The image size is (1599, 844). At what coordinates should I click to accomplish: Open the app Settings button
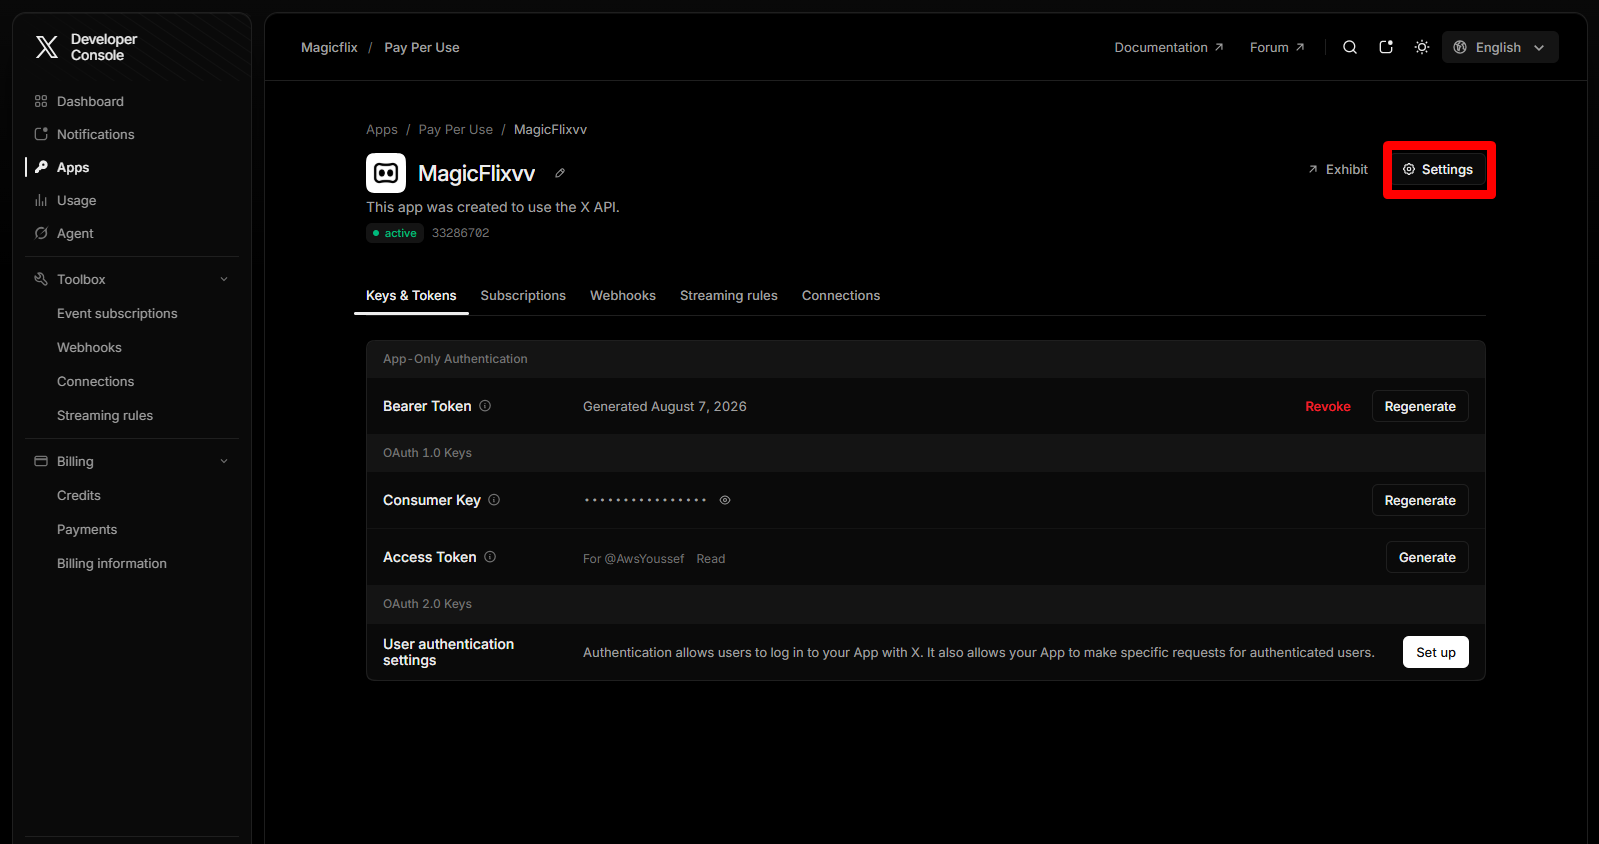coord(1438,169)
